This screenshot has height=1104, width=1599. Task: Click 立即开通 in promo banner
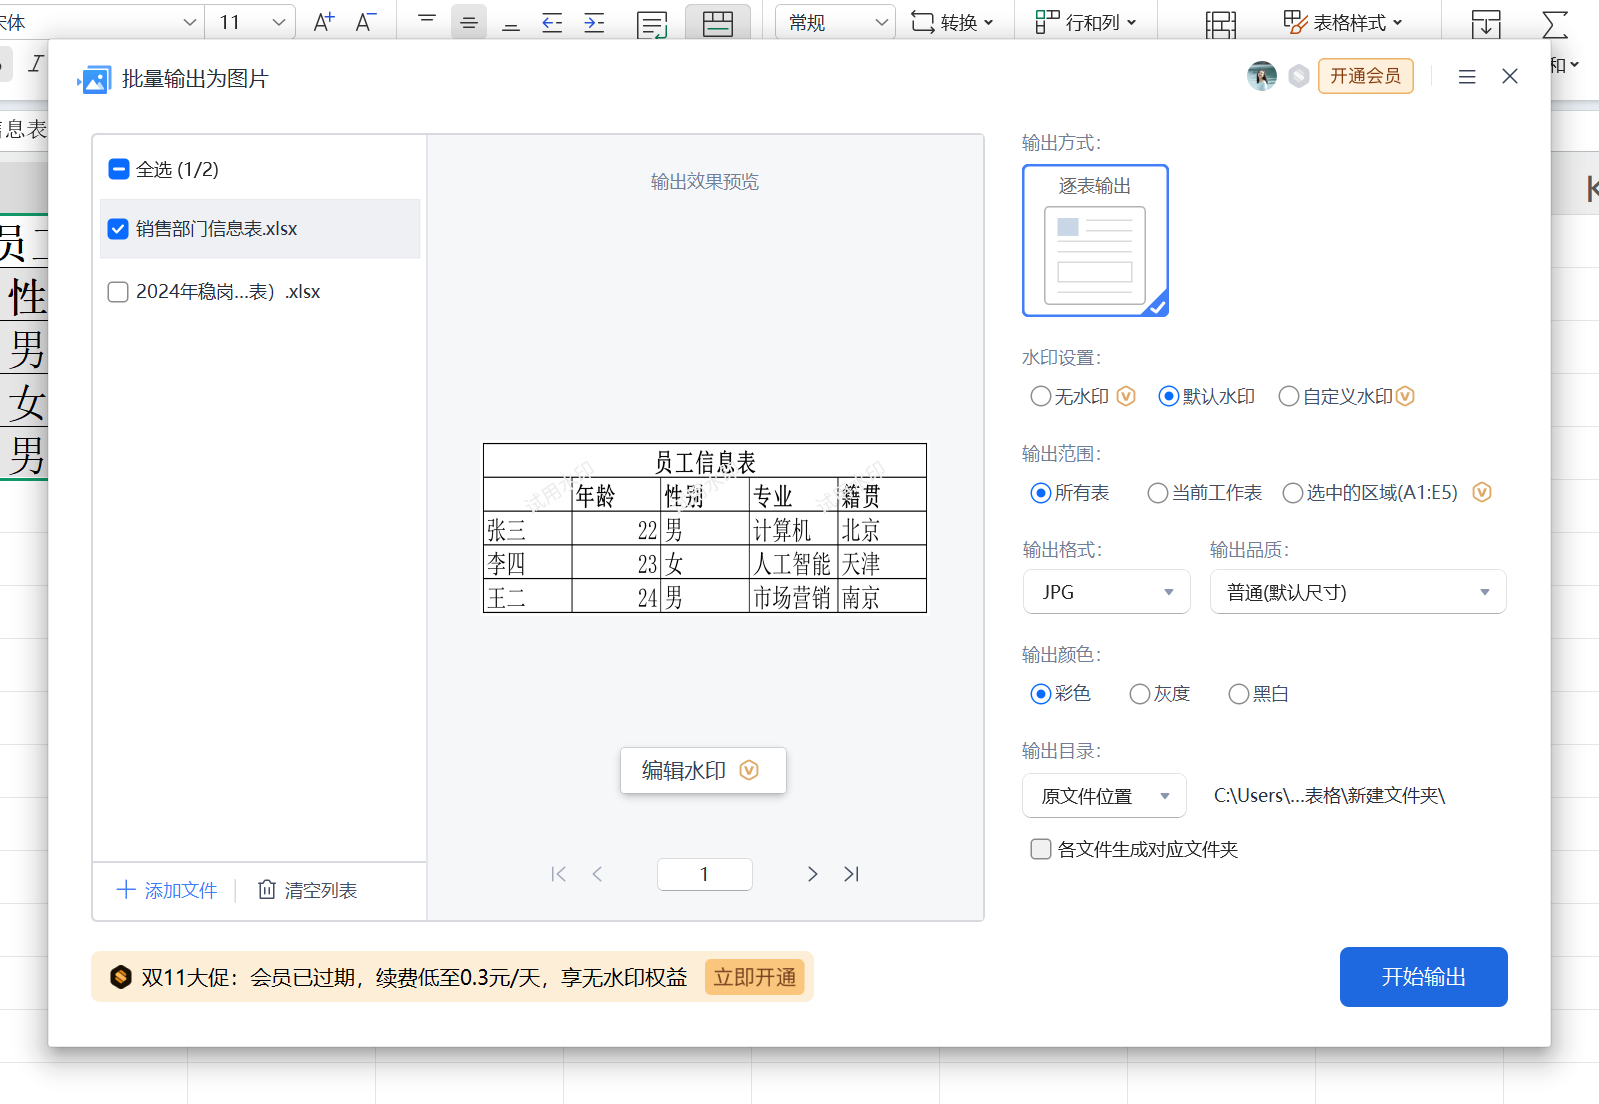(x=755, y=977)
